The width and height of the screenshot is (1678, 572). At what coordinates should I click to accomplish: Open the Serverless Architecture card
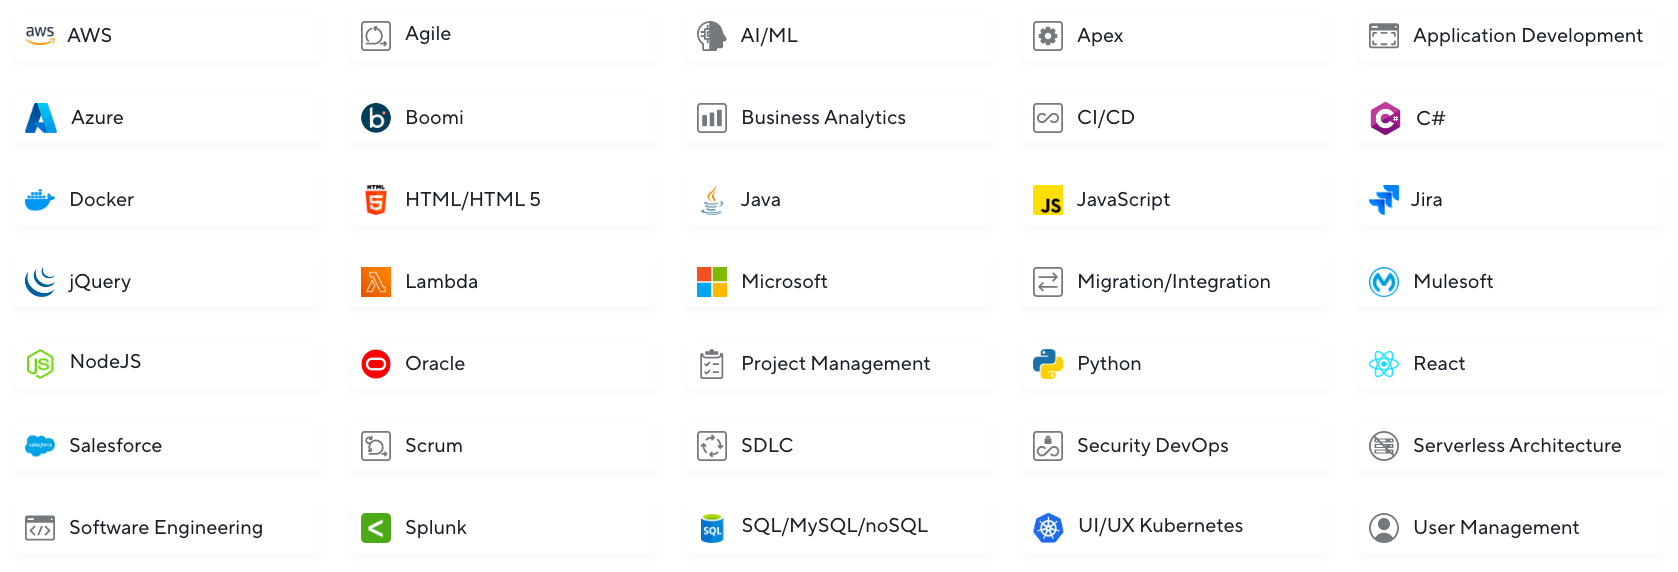click(1511, 446)
